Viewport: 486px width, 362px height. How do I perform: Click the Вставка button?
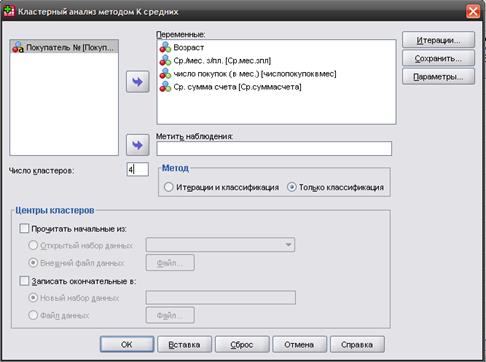[x=184, y=344]
